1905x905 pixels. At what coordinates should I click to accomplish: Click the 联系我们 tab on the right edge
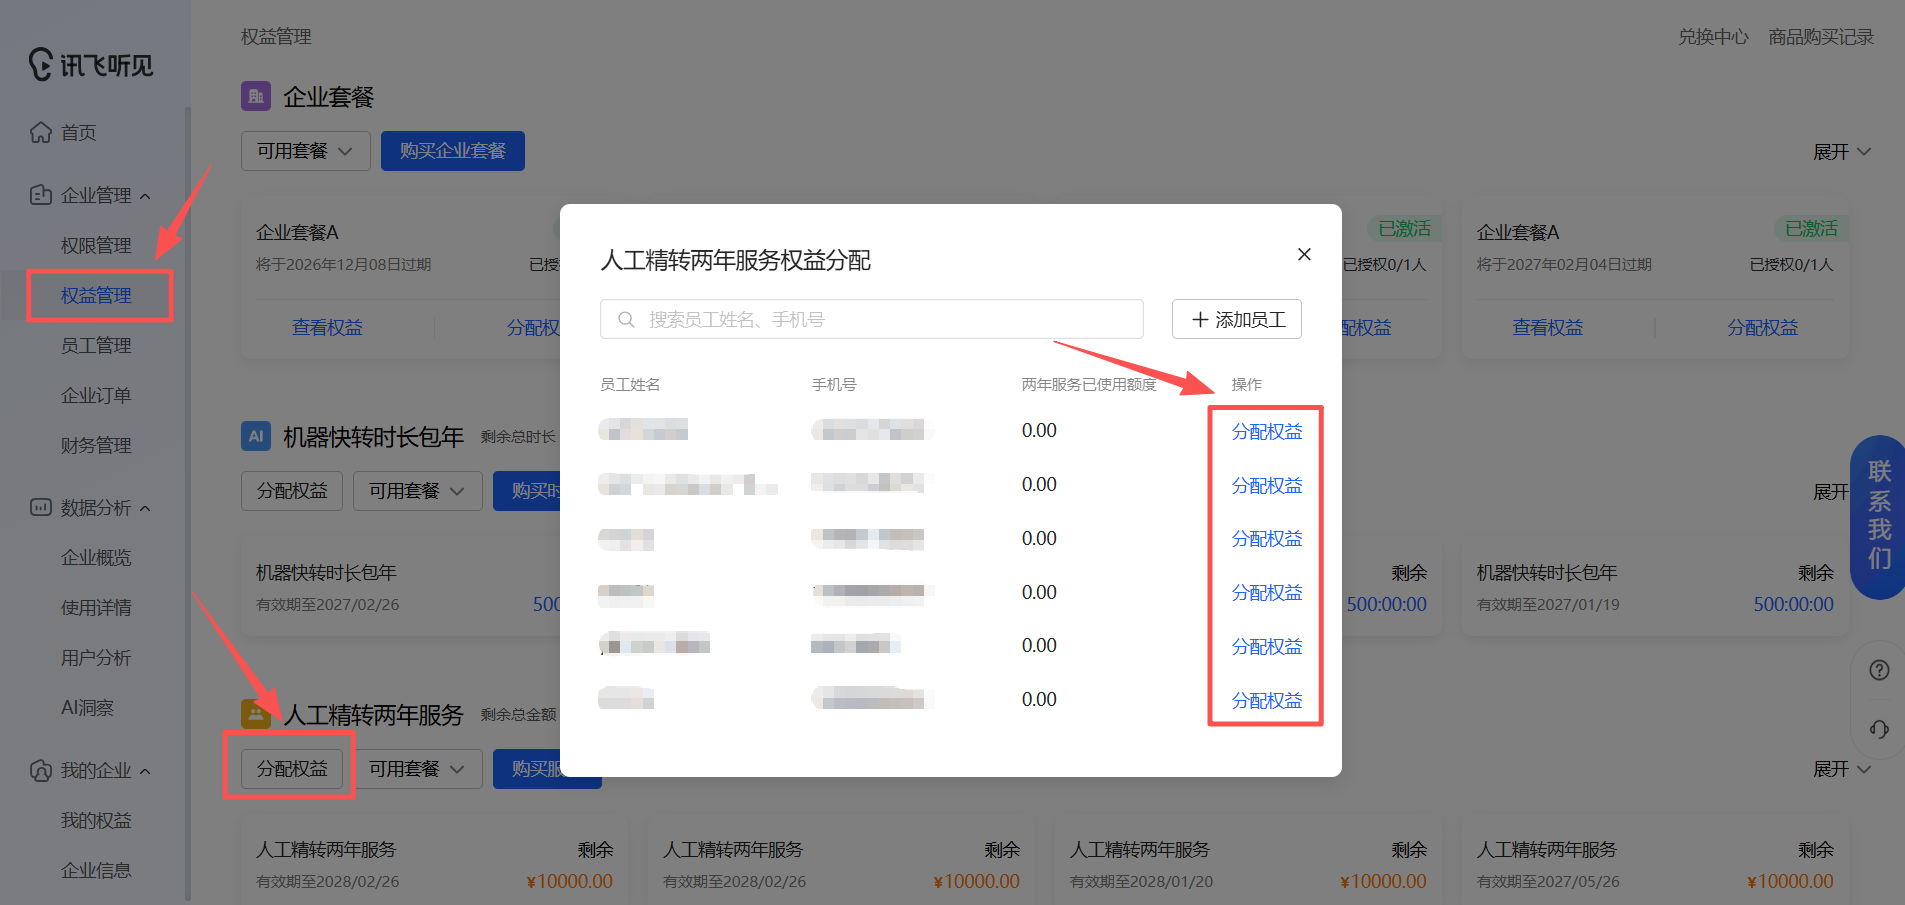coord(1878,518)
